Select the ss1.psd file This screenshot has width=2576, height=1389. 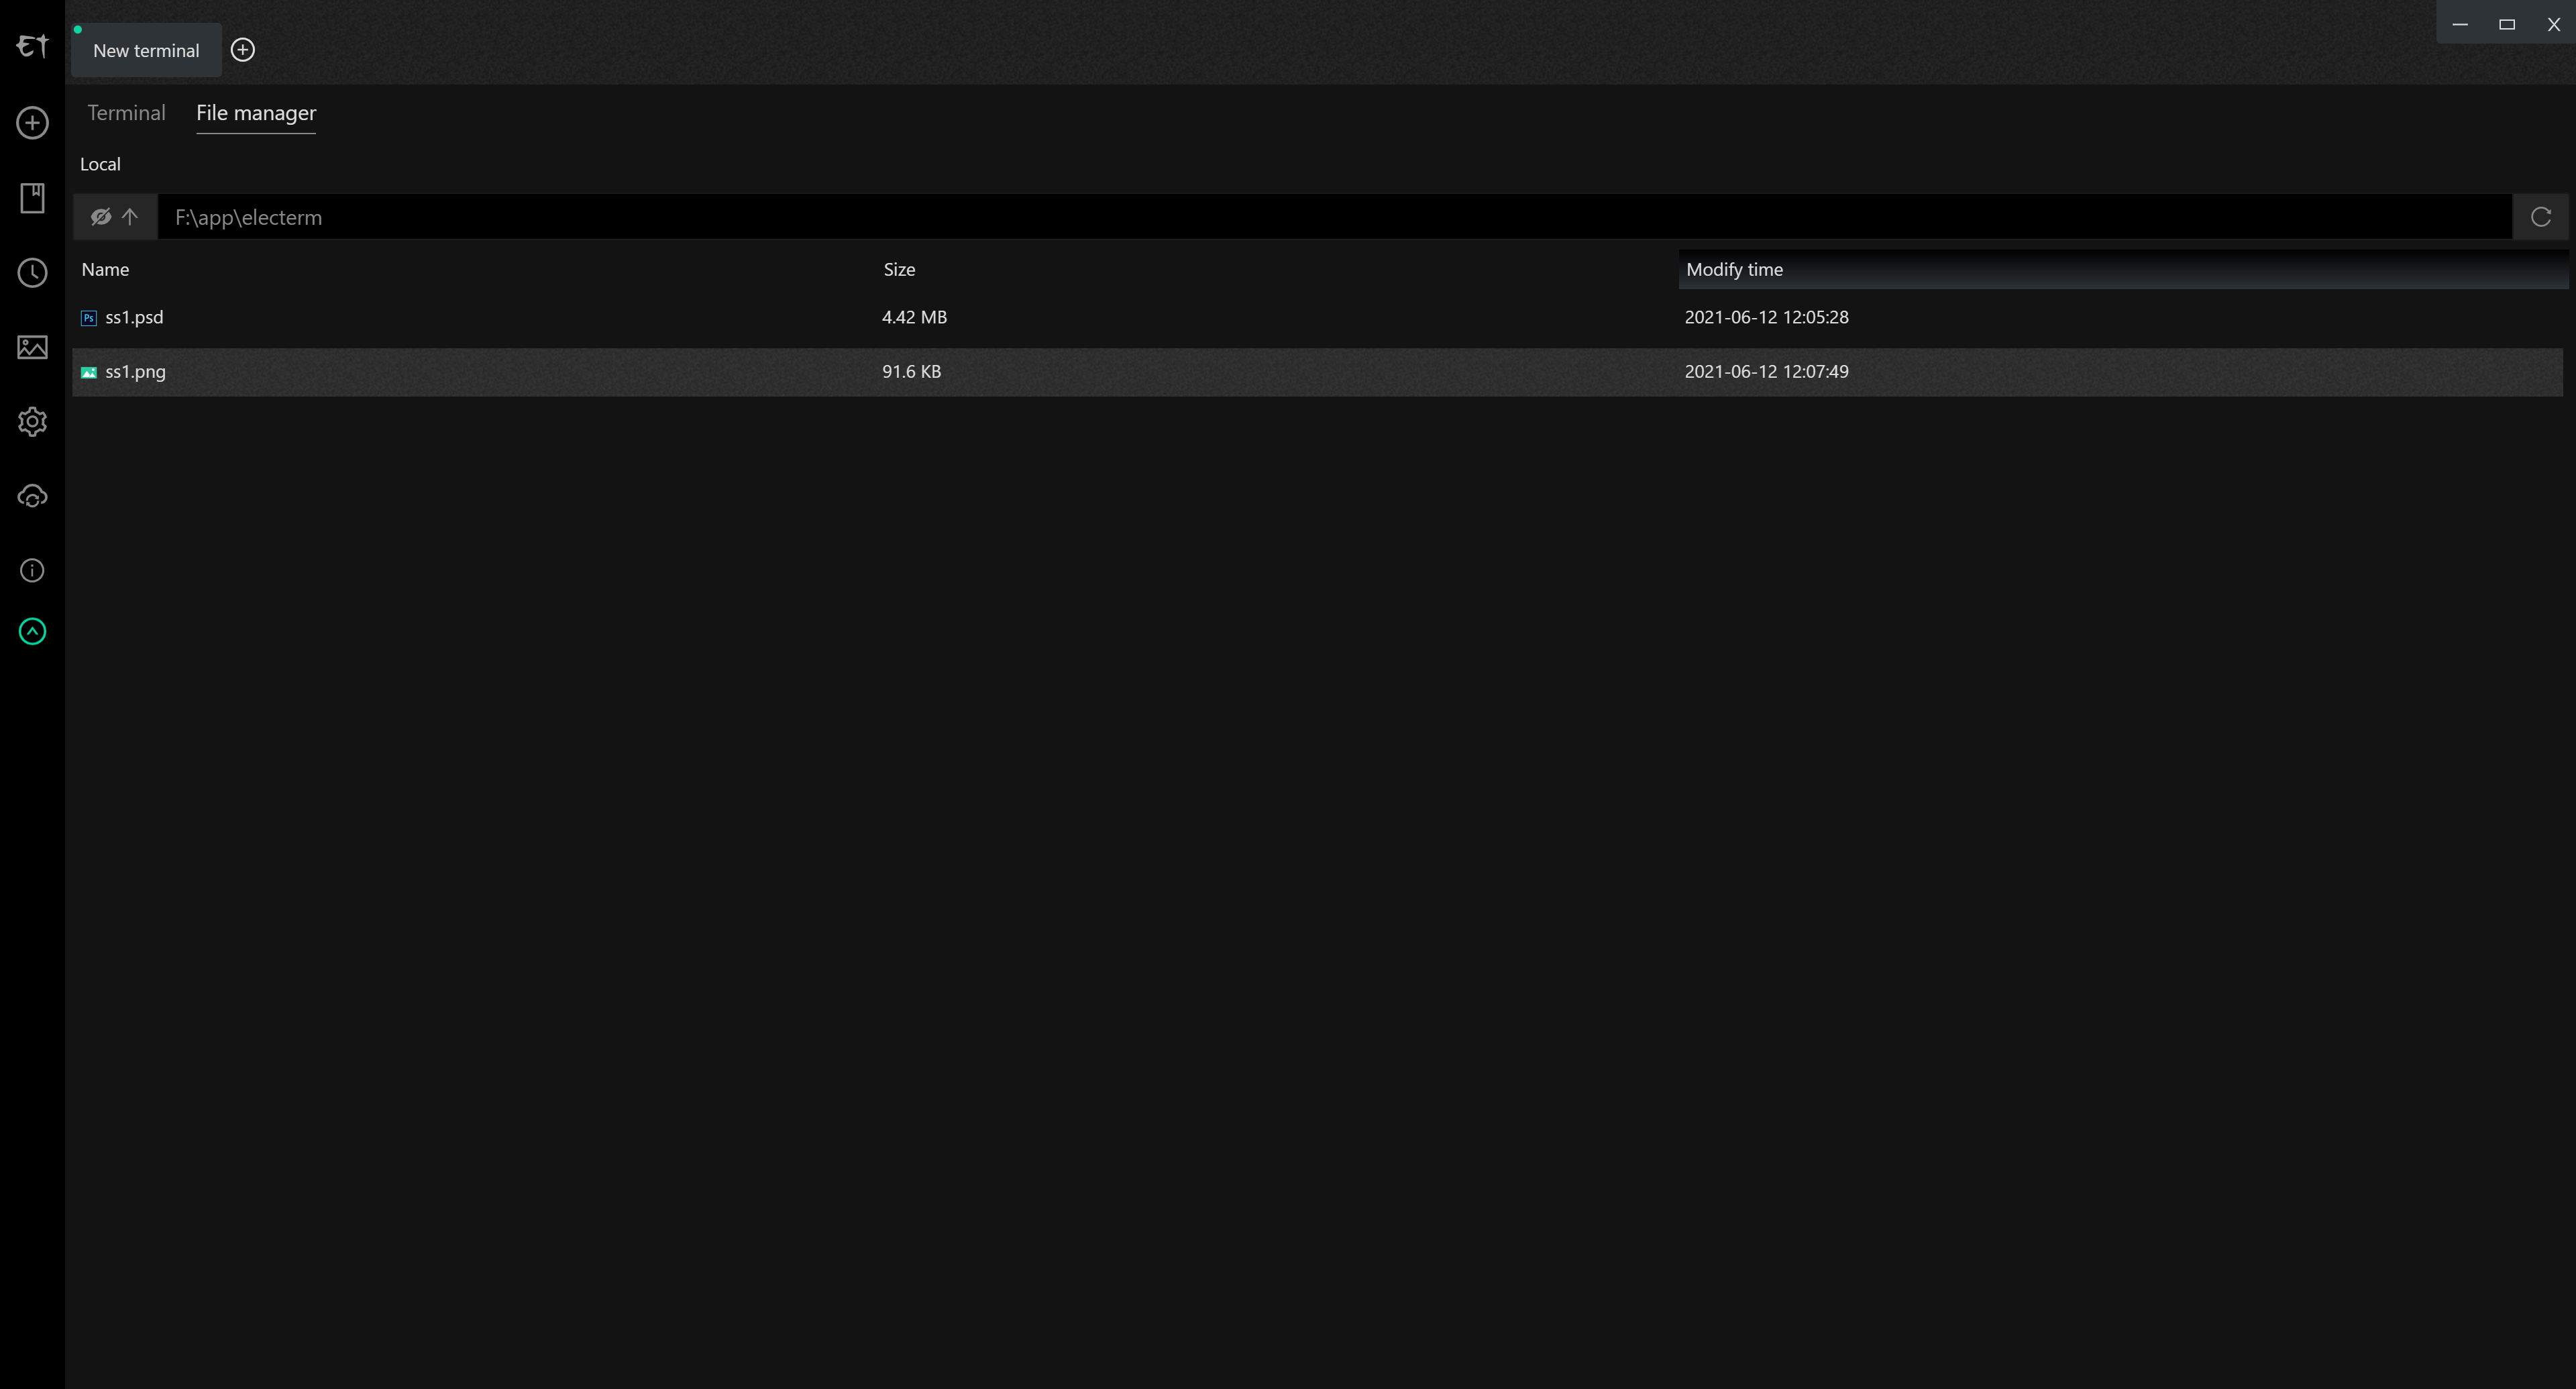[134, 317]
